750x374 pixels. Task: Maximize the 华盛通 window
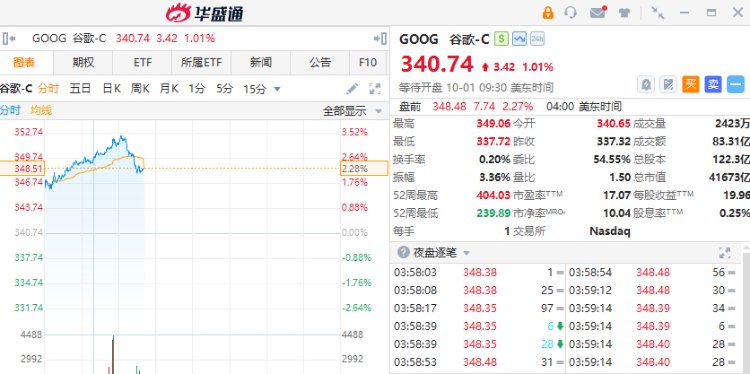[711, 12]
